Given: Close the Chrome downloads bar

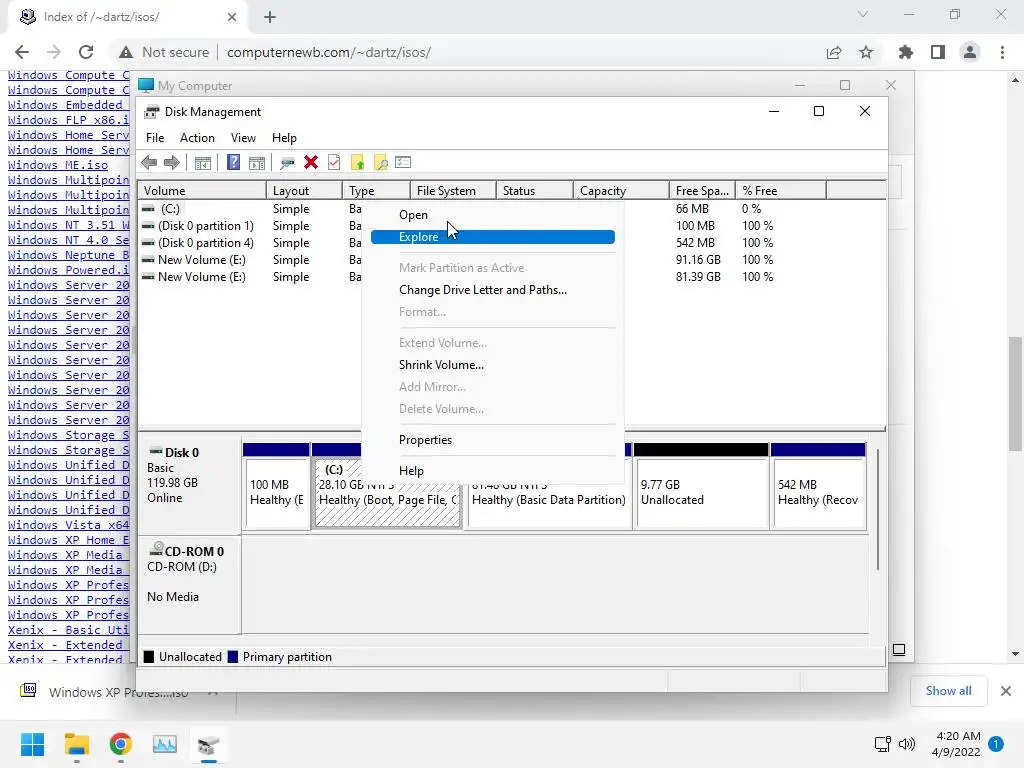Looking at the screenshot, I should pyautogui.click(x=1006, y=691).
